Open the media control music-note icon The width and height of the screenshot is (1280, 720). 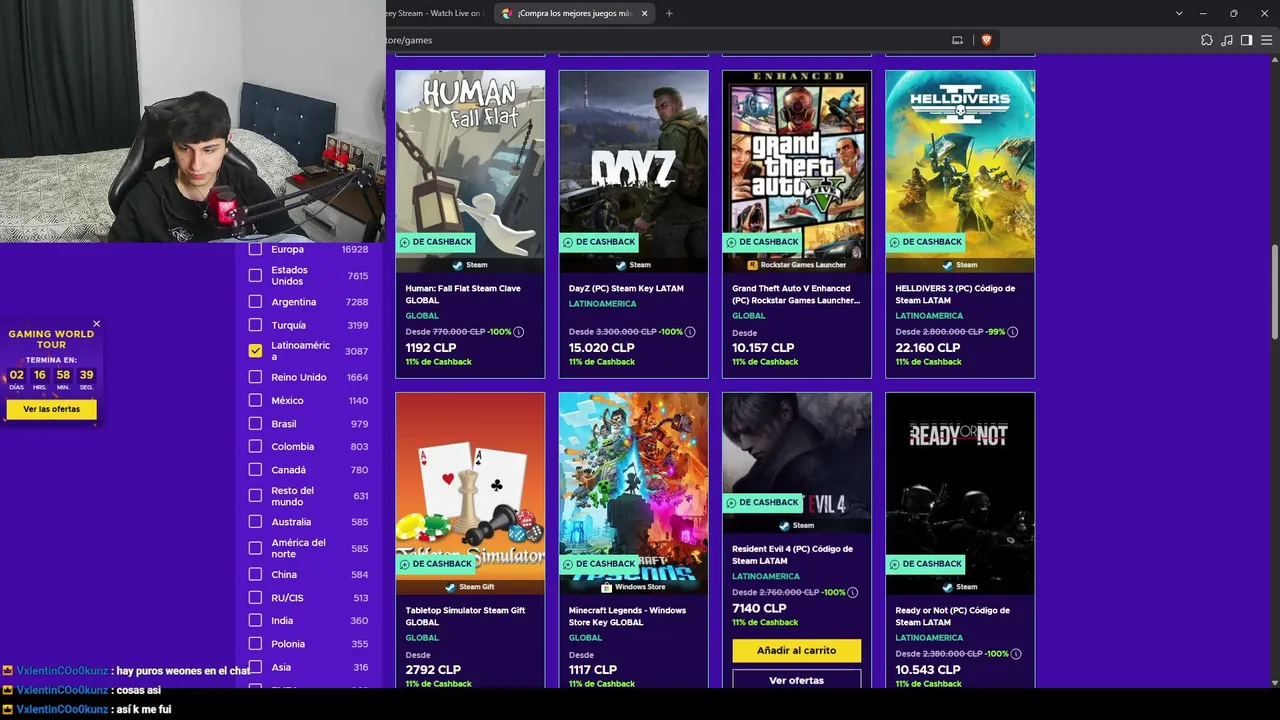(x=1227, y=40)
